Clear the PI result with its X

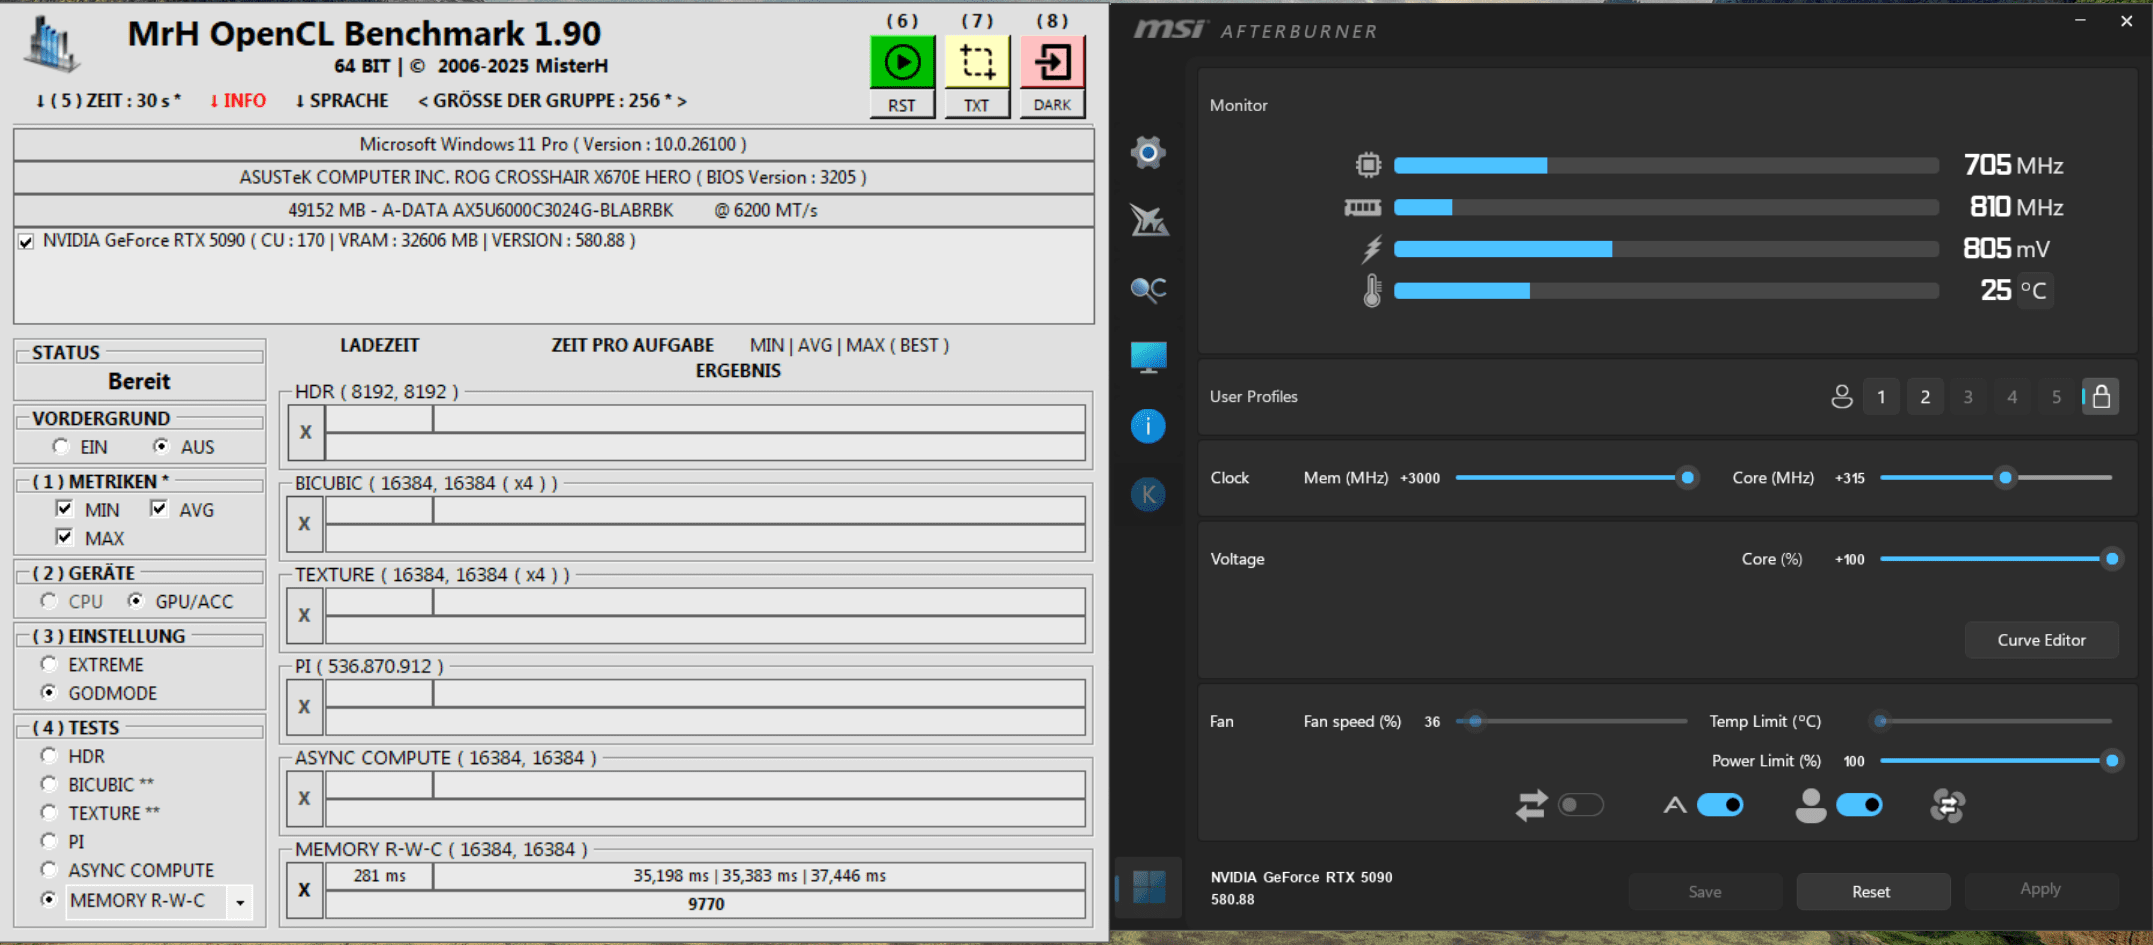pyautogui.click(x=306, y=707)
